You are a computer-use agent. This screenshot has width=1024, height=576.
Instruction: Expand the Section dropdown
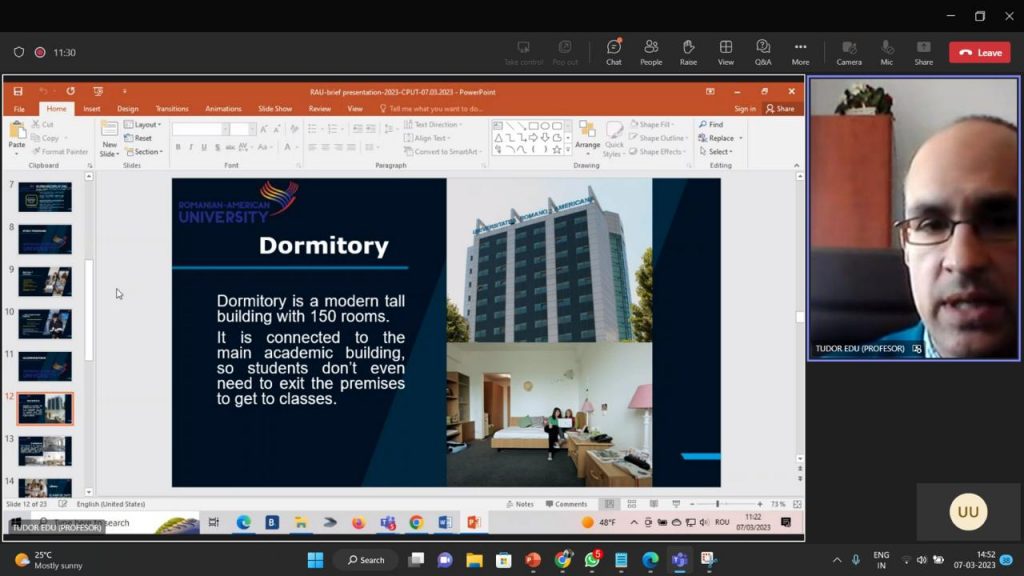[144, 152]
